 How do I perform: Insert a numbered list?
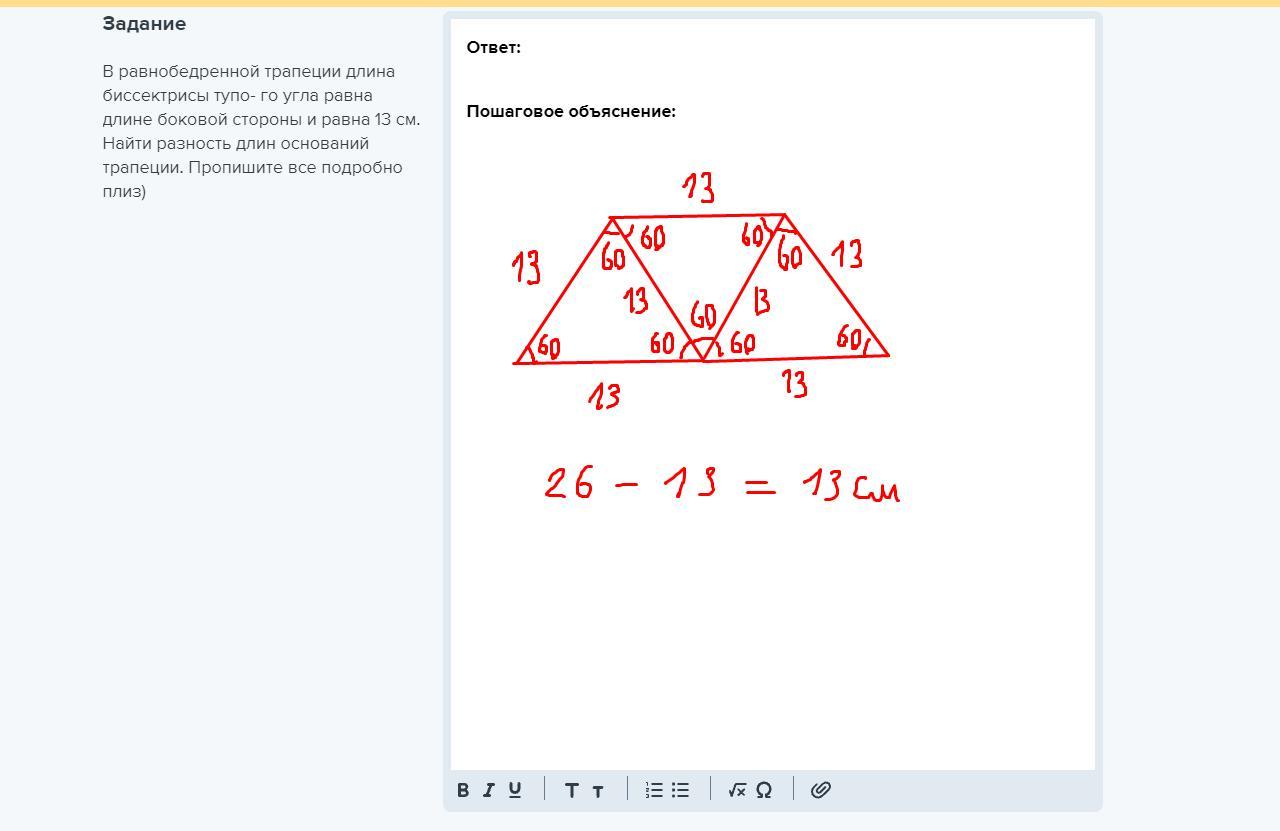654,790
